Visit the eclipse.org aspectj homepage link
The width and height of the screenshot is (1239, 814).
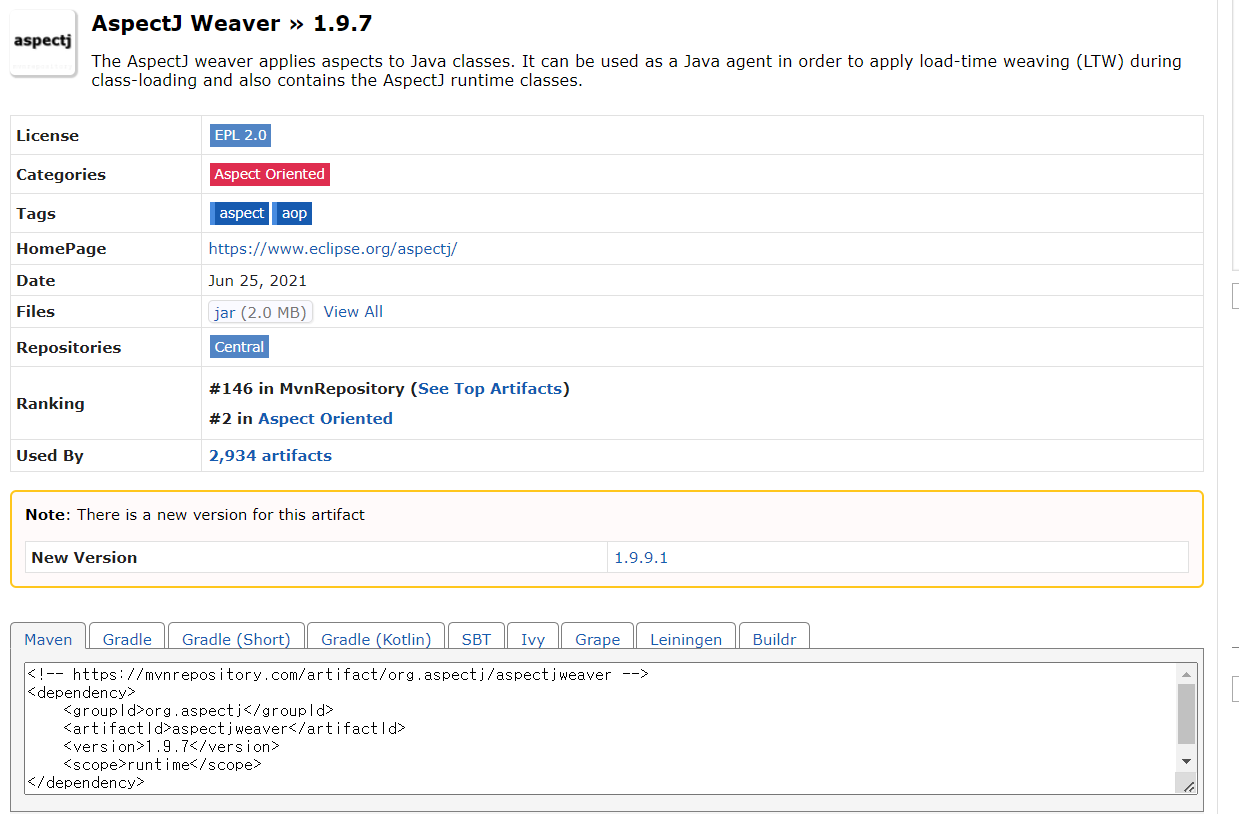tap(333, 249)
